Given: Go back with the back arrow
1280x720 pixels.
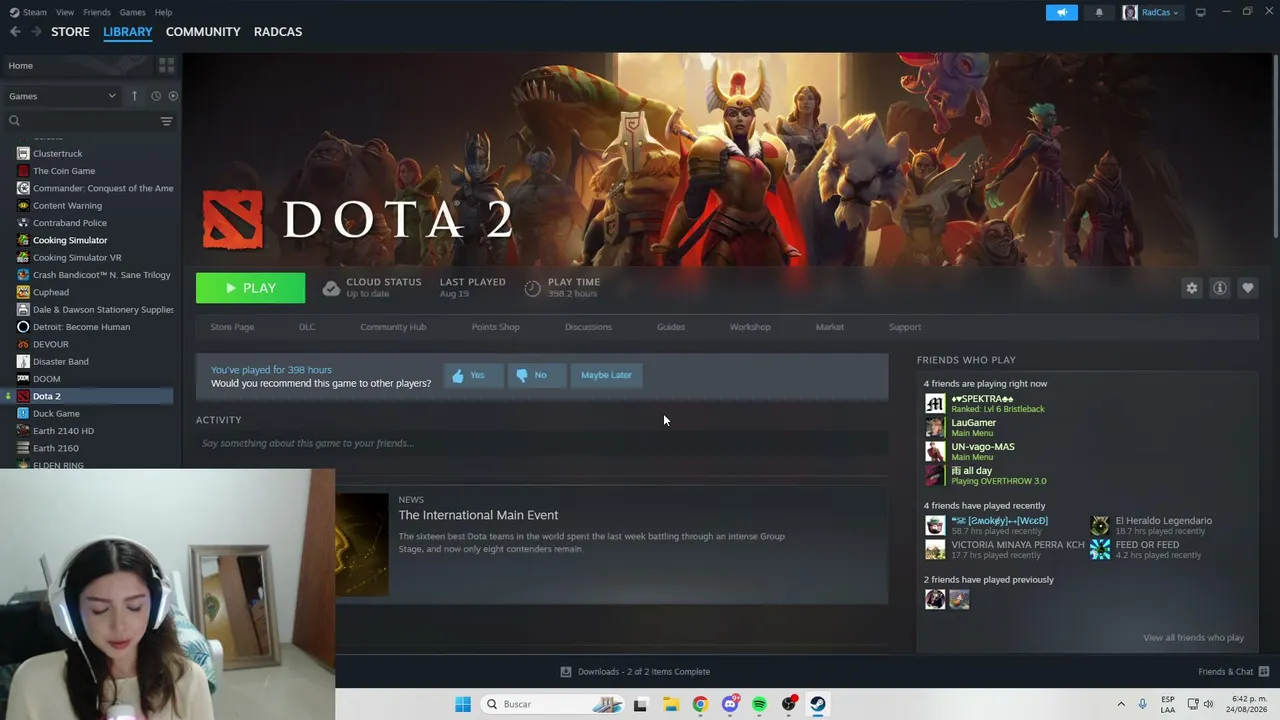Looking at the screenshot, I should 15,32.
